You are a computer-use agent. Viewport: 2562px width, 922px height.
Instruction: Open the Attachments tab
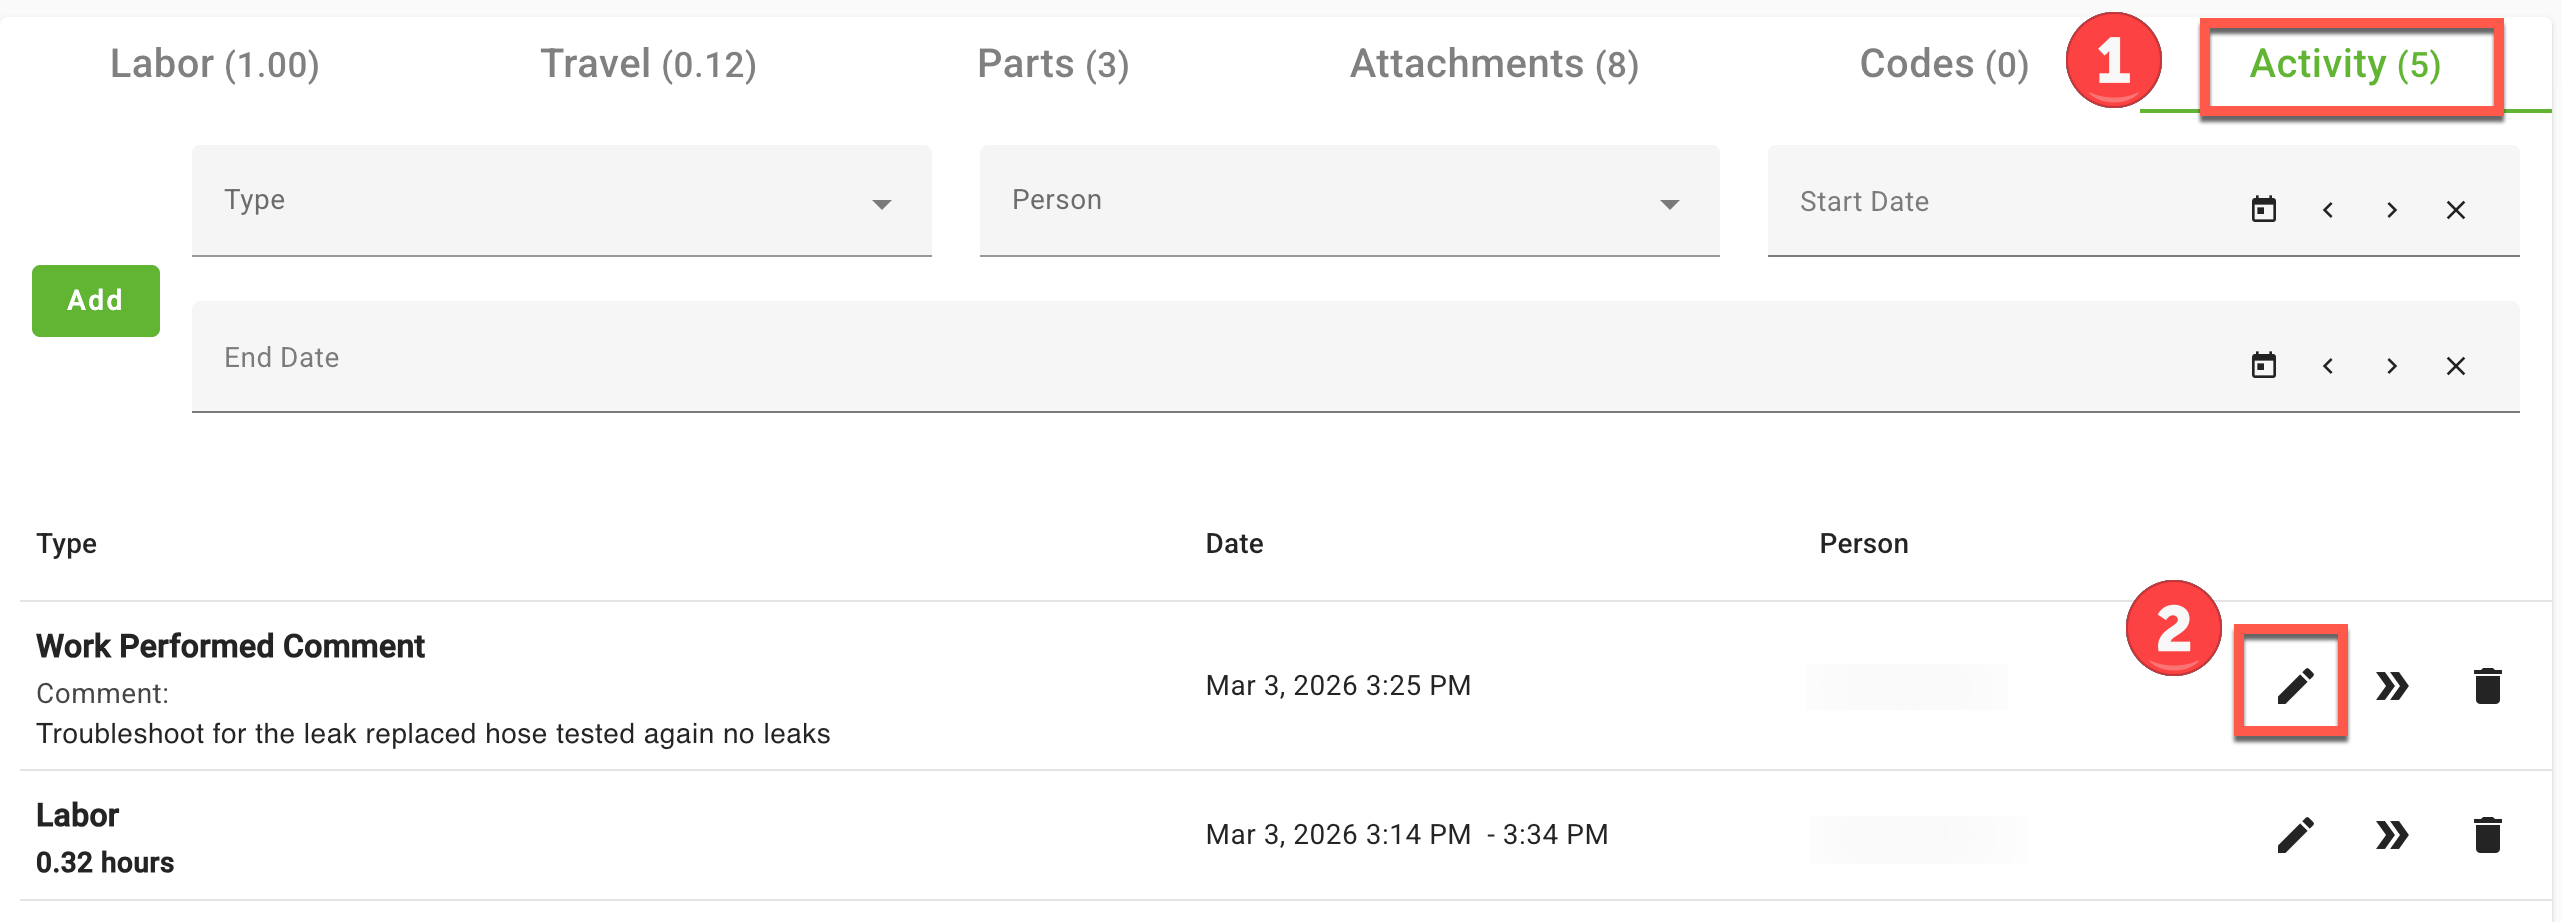1494,65
